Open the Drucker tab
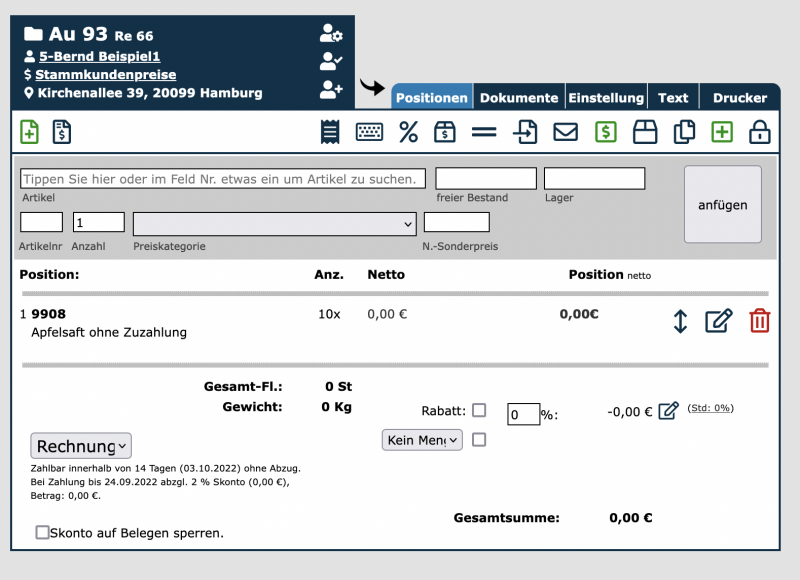This screenshot has width=800, height=580. (739, 98)
